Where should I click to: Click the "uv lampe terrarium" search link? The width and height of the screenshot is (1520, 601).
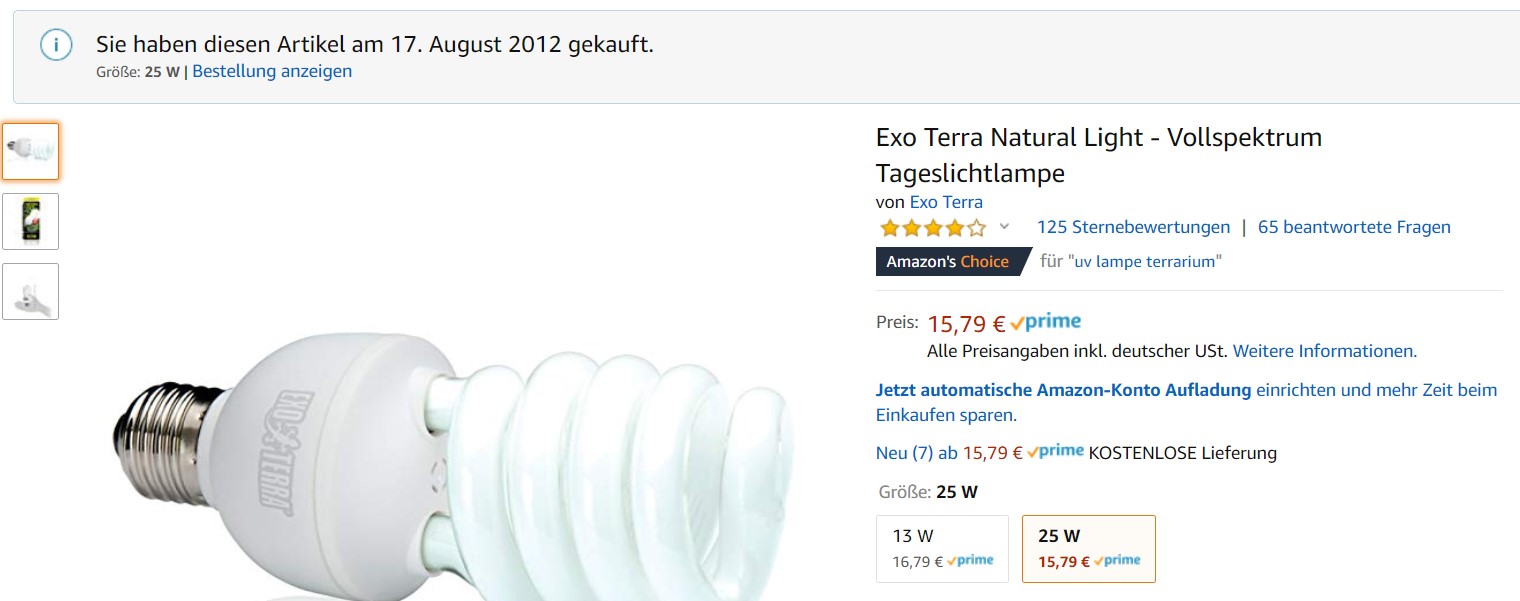tap(1145, 261)
